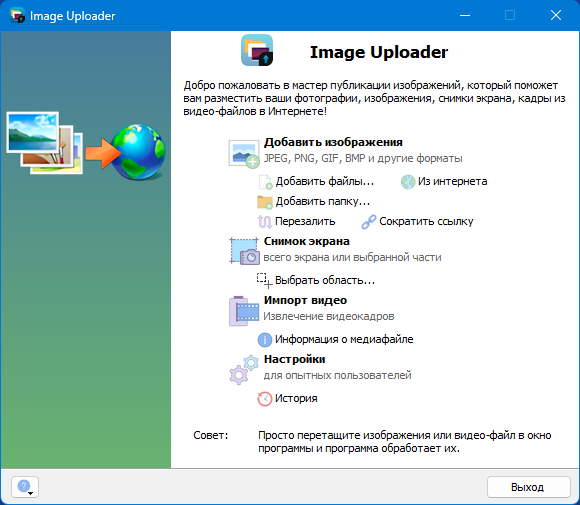Image resolution: width=580 pixels, height=505 pixels.
Task: Click the globe icon beside Из интернета
Action: pyautogui.click(x=408, y=182)
